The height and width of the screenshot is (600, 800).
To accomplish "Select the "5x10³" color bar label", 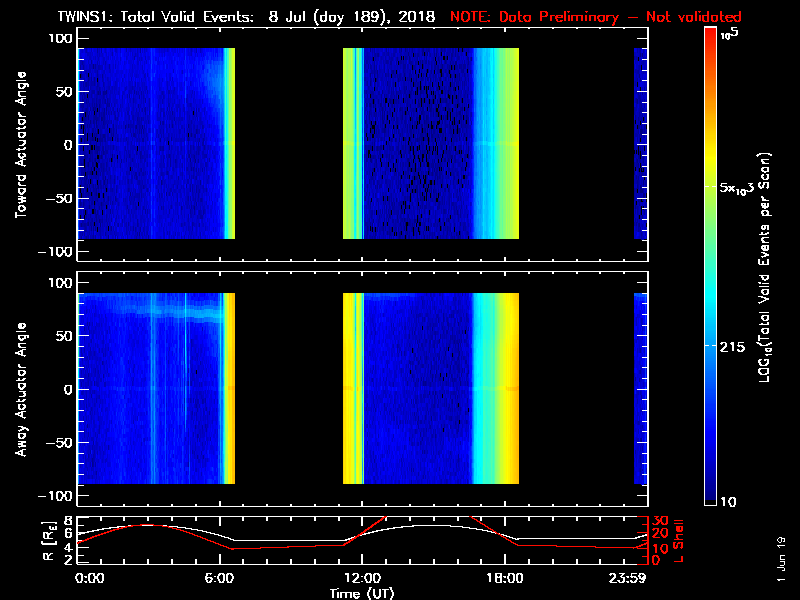I will tap(743, 187).
